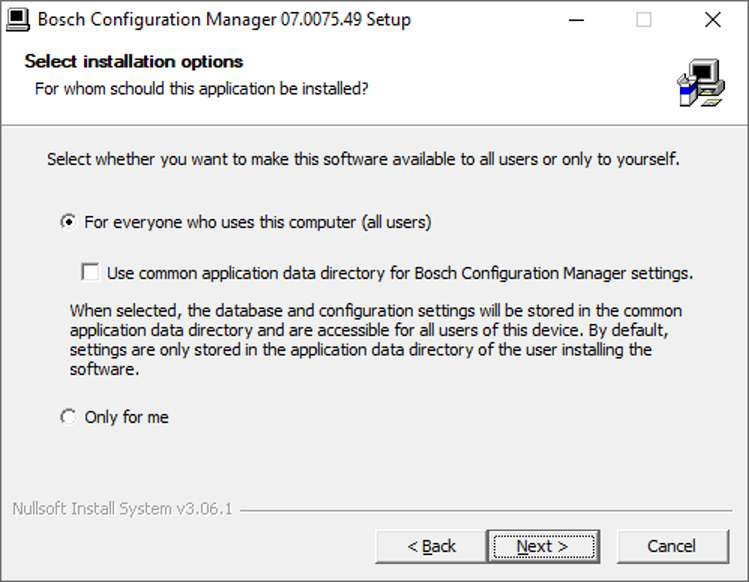Close the setup window with the X
Viewport: 749px width, 582px height.
[712, 20]
